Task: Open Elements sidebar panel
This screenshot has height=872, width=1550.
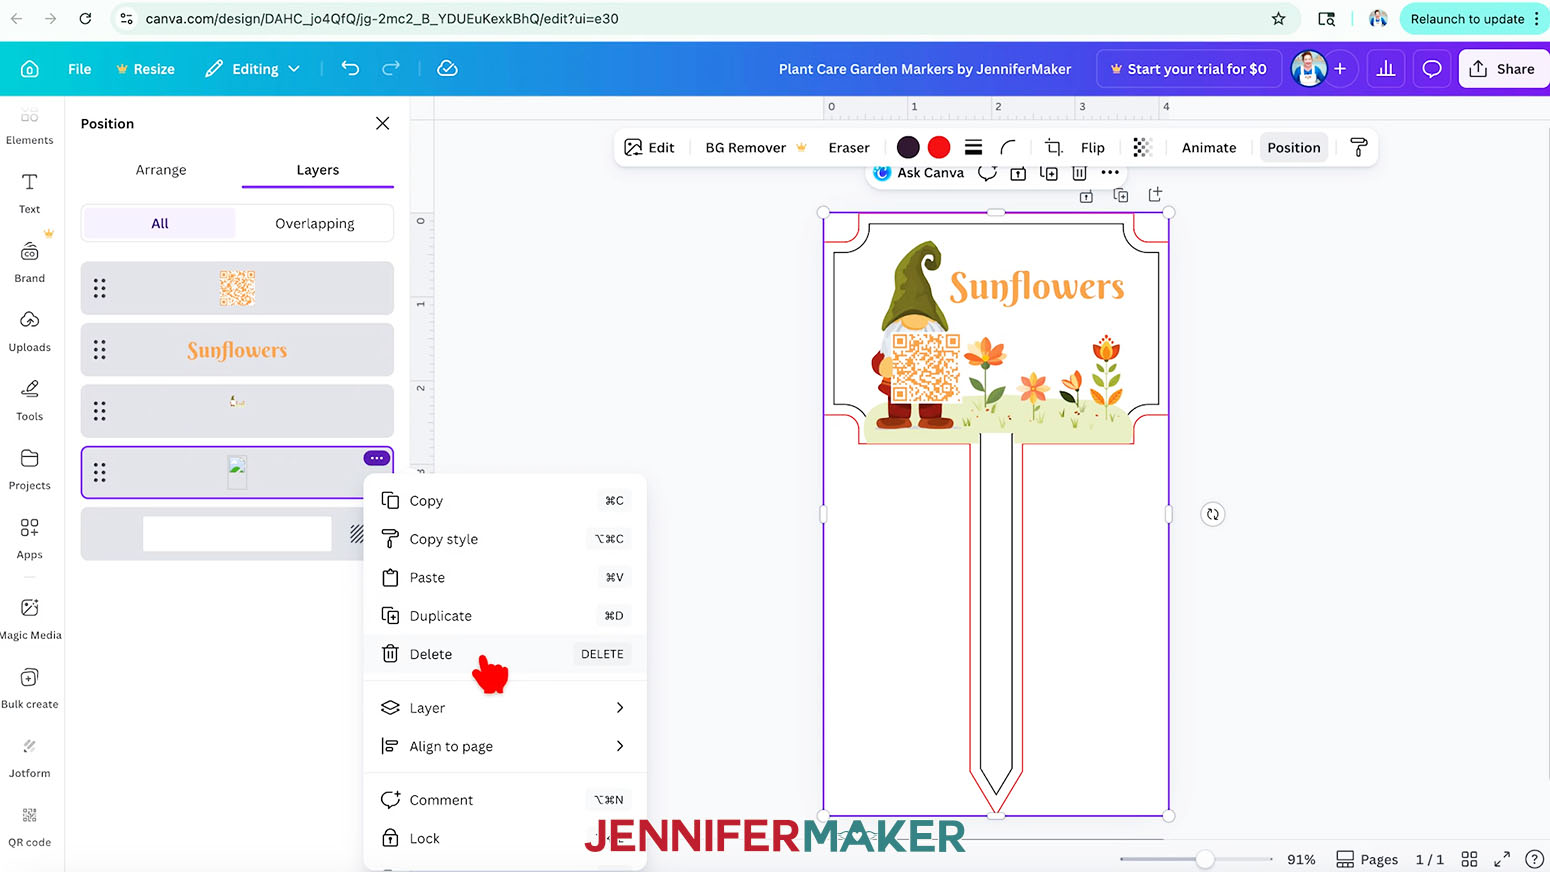Action: point(30,127)
